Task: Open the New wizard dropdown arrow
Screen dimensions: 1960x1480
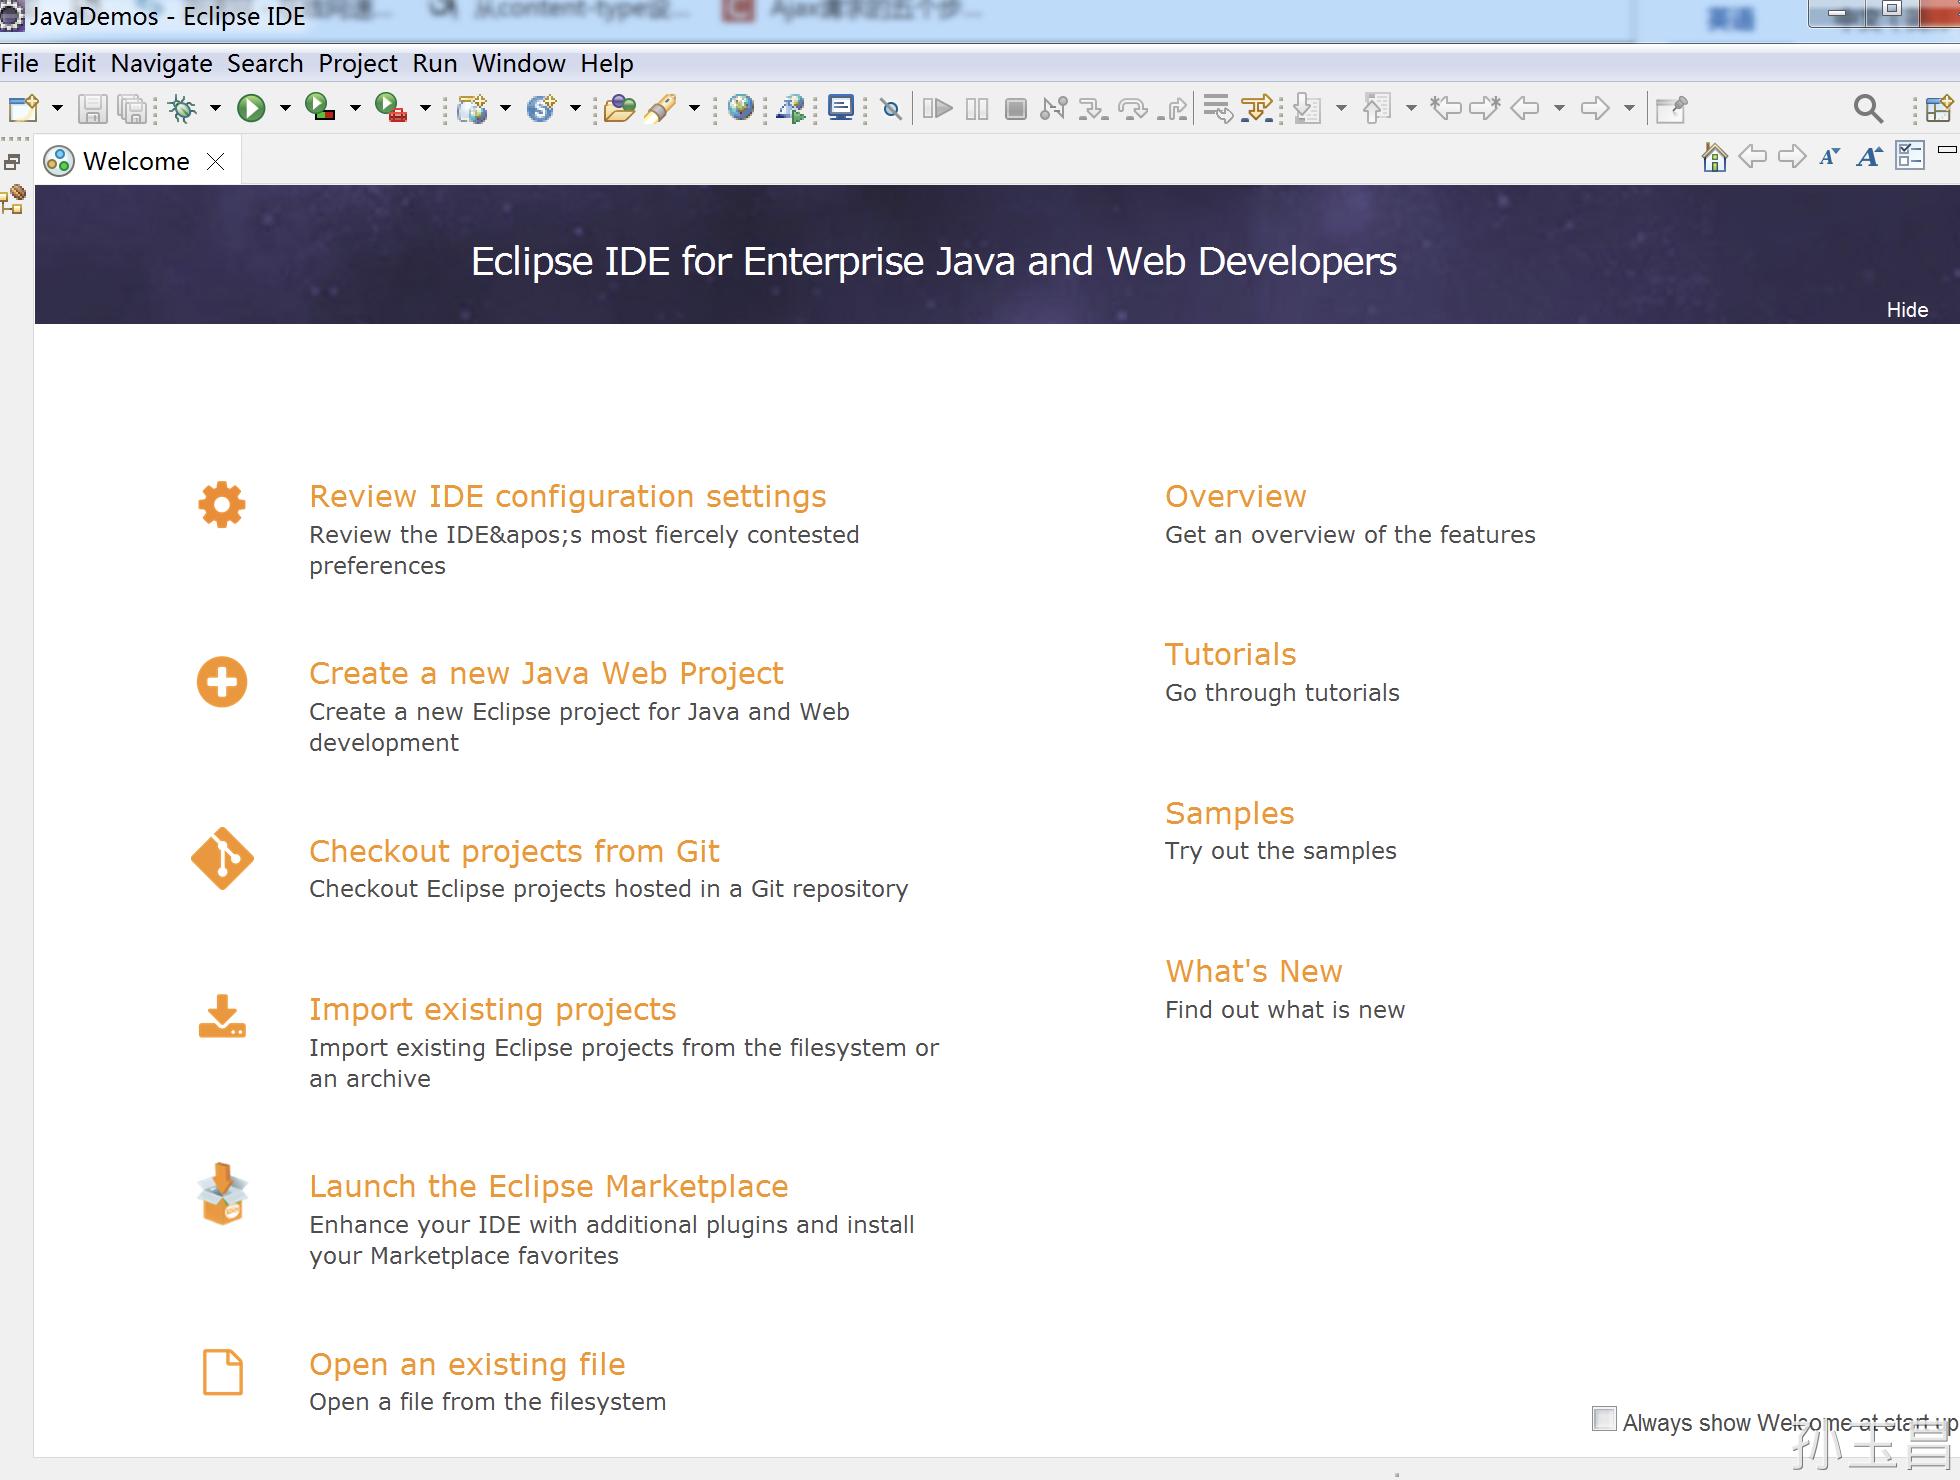Action: 56,108
